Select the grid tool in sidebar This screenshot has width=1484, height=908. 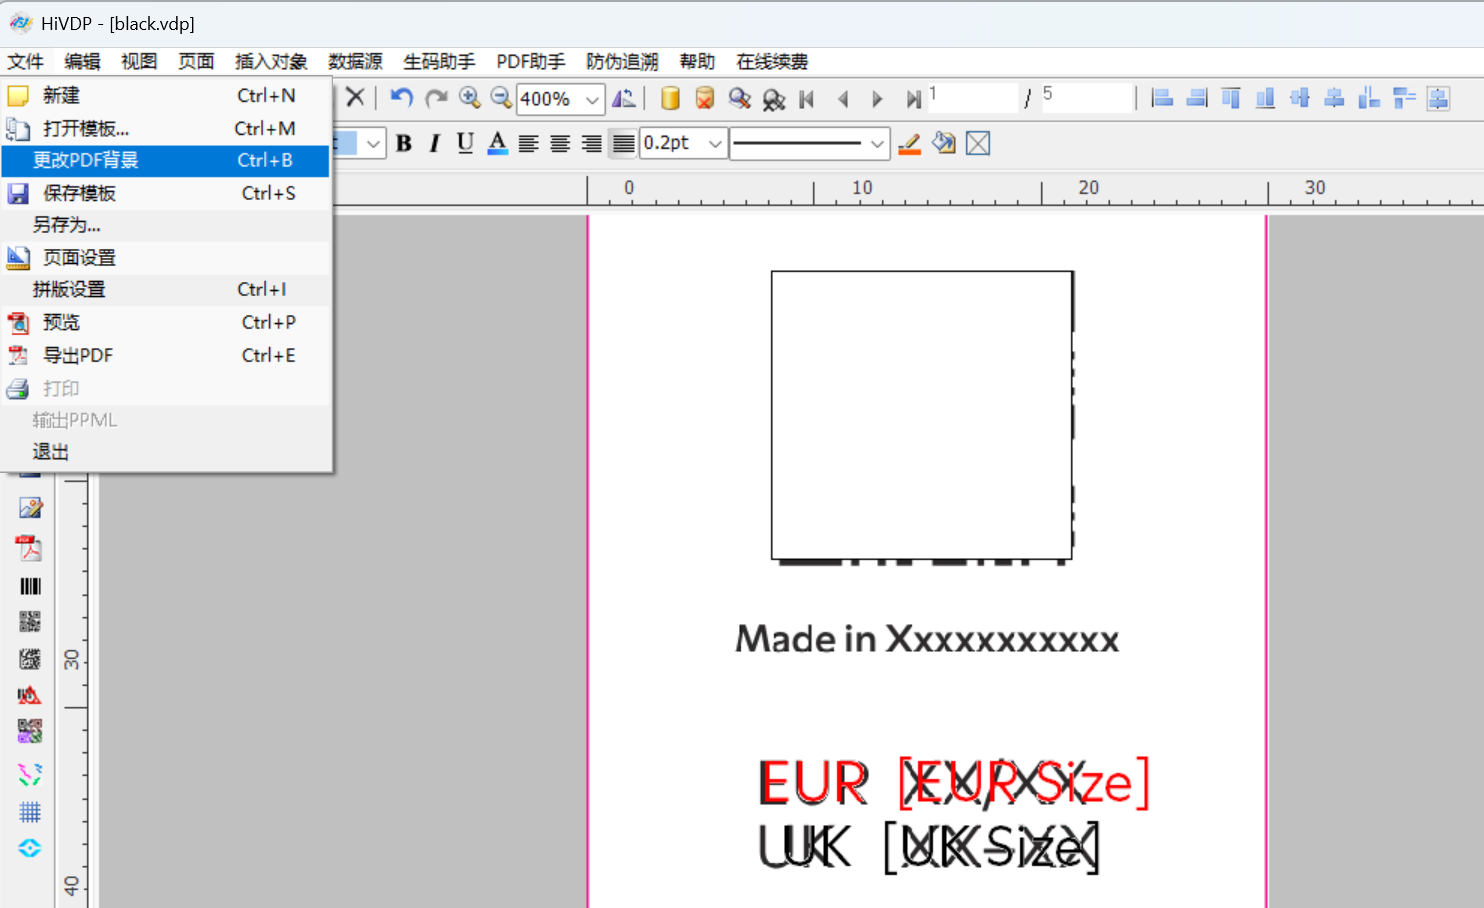tap(30, 812)
